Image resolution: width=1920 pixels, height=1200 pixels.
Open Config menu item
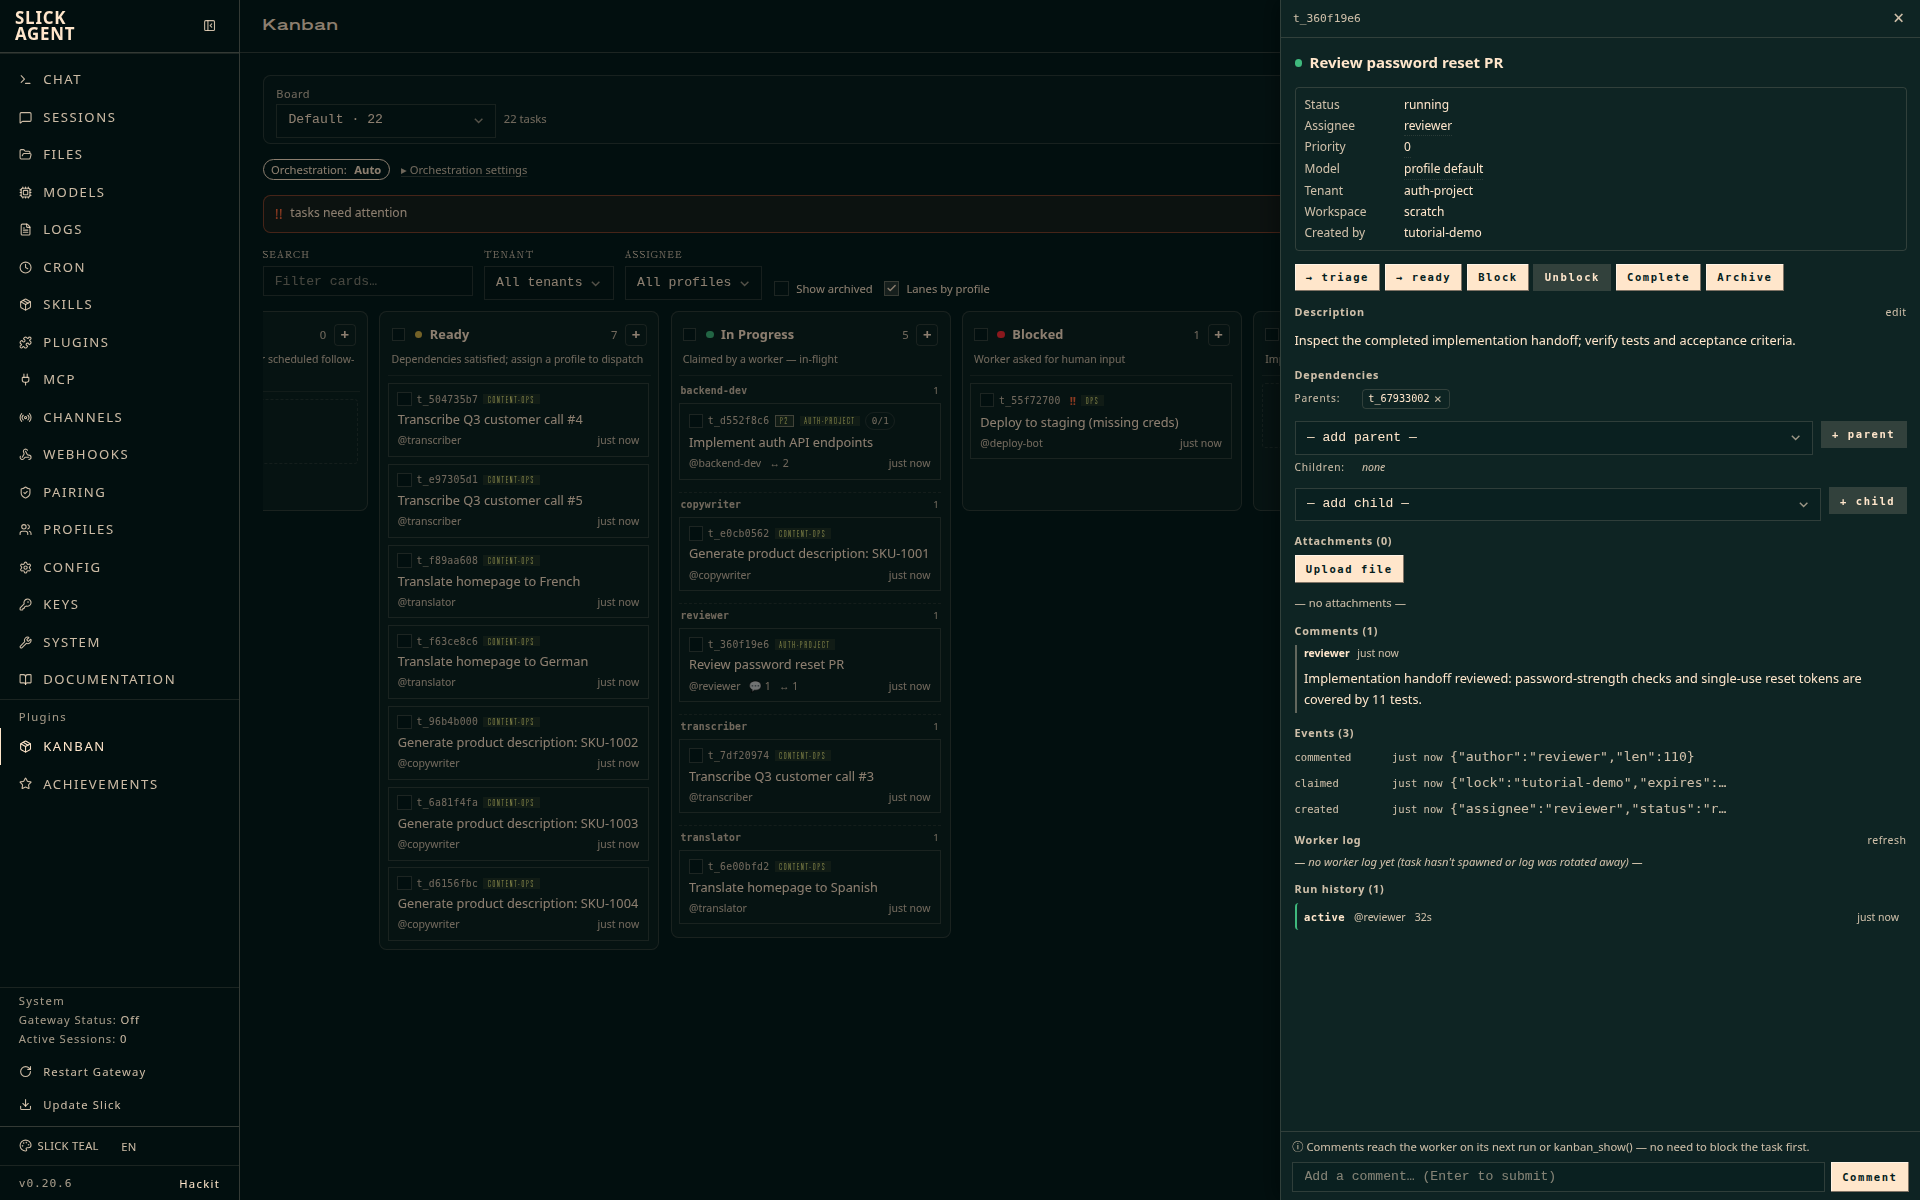click(x=120, y=568)
